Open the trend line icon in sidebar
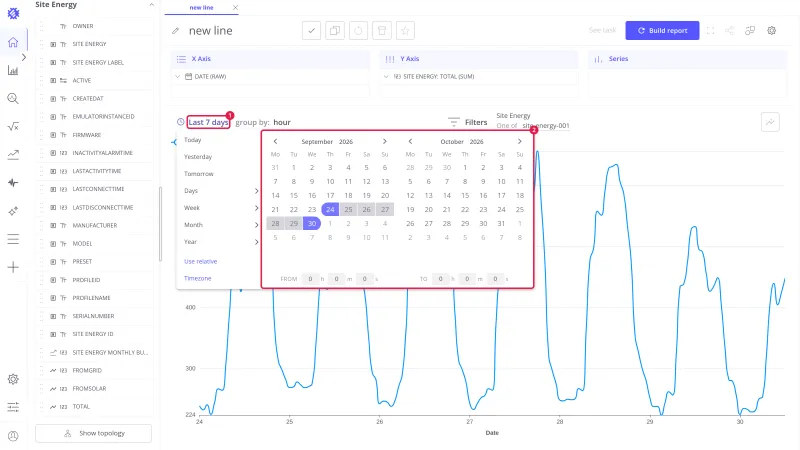800x450 pixels. click(x=13, y=155)
